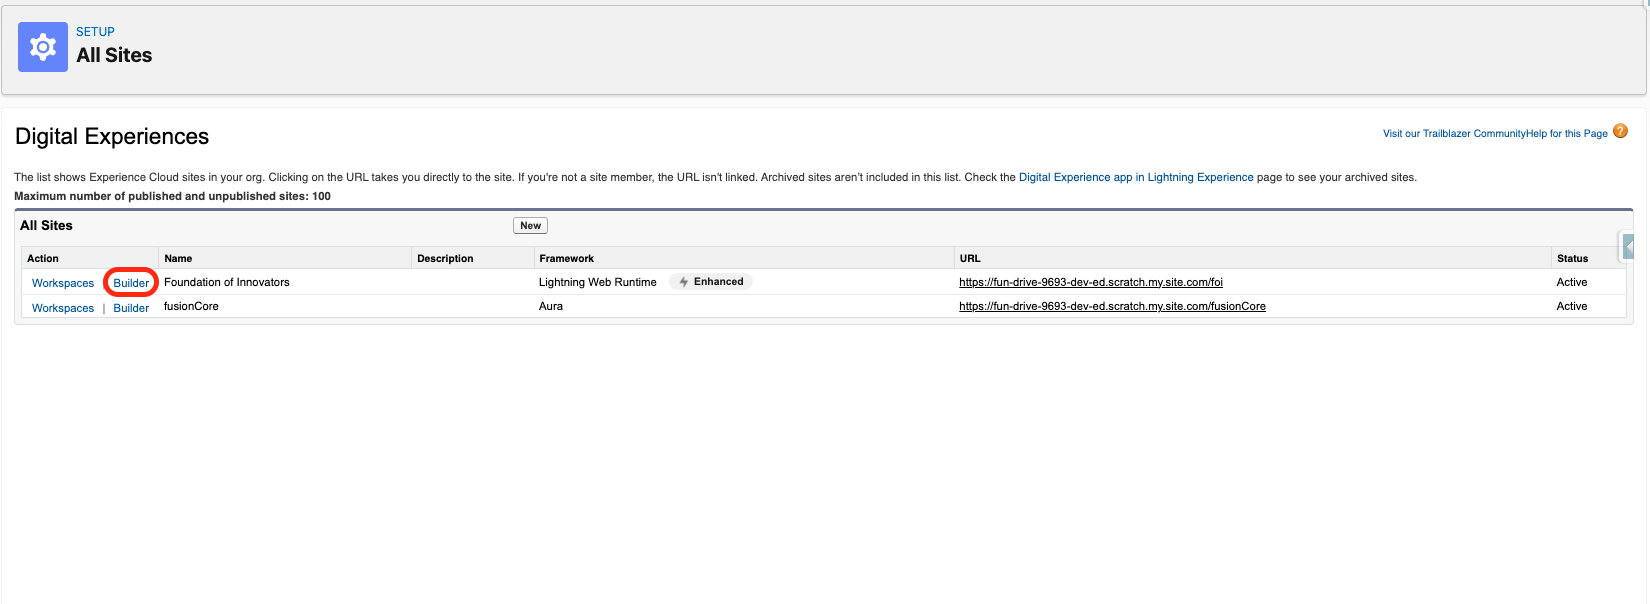Click the Description column header

coord(445,258)
